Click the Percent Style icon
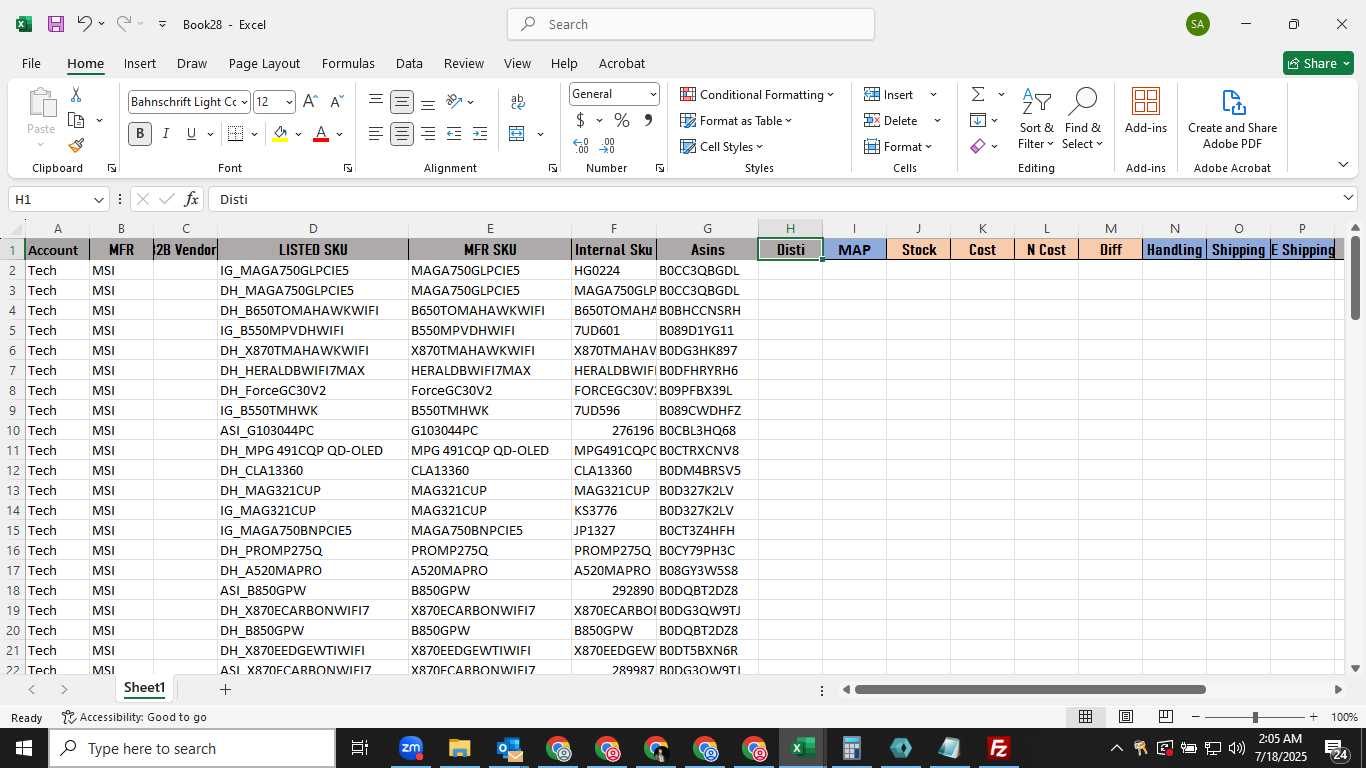1366x768 pixels. click(622, 121)
